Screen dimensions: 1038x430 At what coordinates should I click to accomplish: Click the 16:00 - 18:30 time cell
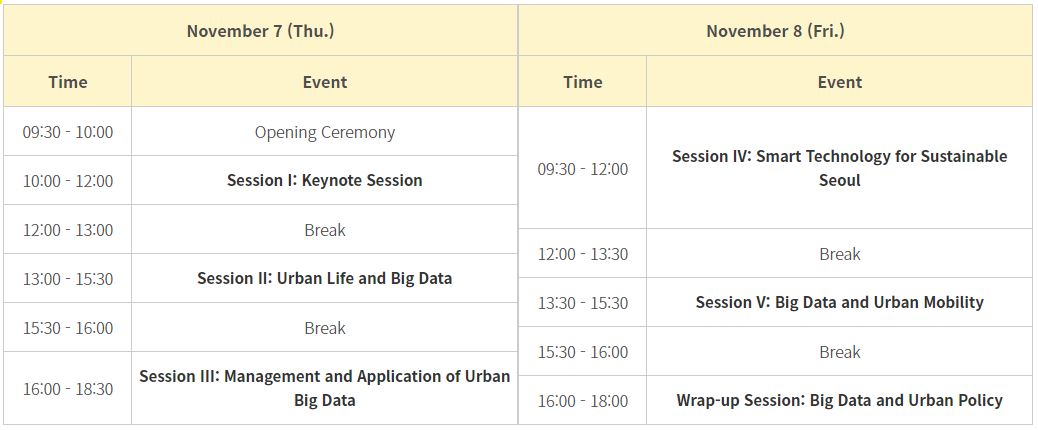click(x=68, y=388)
